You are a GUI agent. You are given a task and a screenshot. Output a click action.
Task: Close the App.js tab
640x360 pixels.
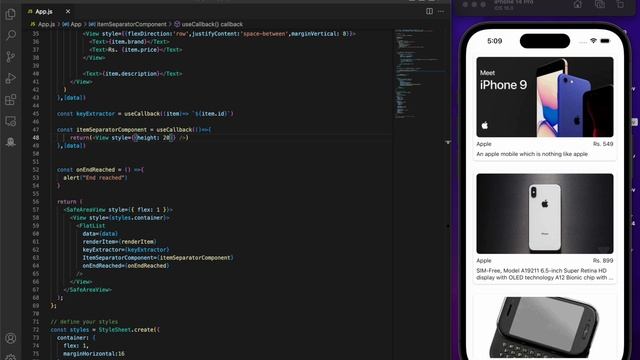coord(68,11)
